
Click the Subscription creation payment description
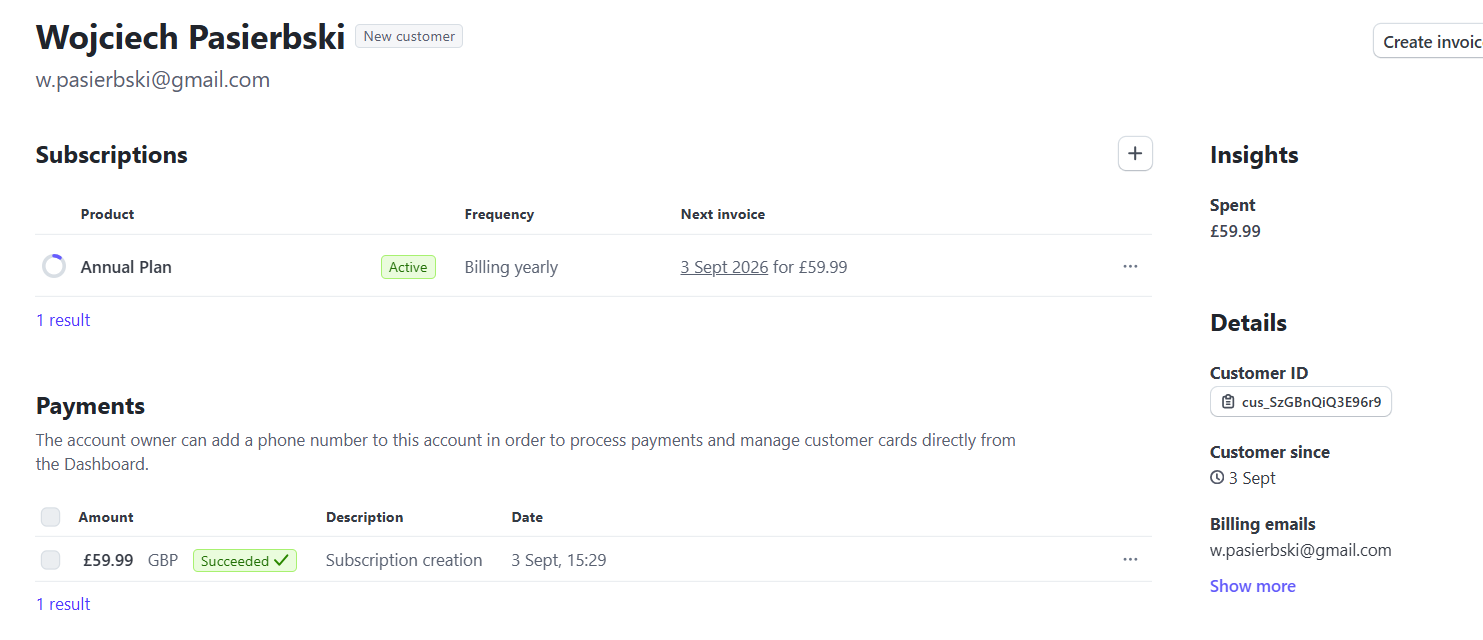coord(404,560)
